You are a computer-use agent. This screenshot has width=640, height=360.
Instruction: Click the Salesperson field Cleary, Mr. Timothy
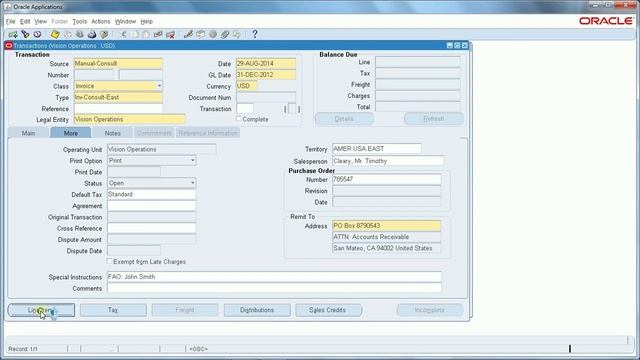click(388, 161)
